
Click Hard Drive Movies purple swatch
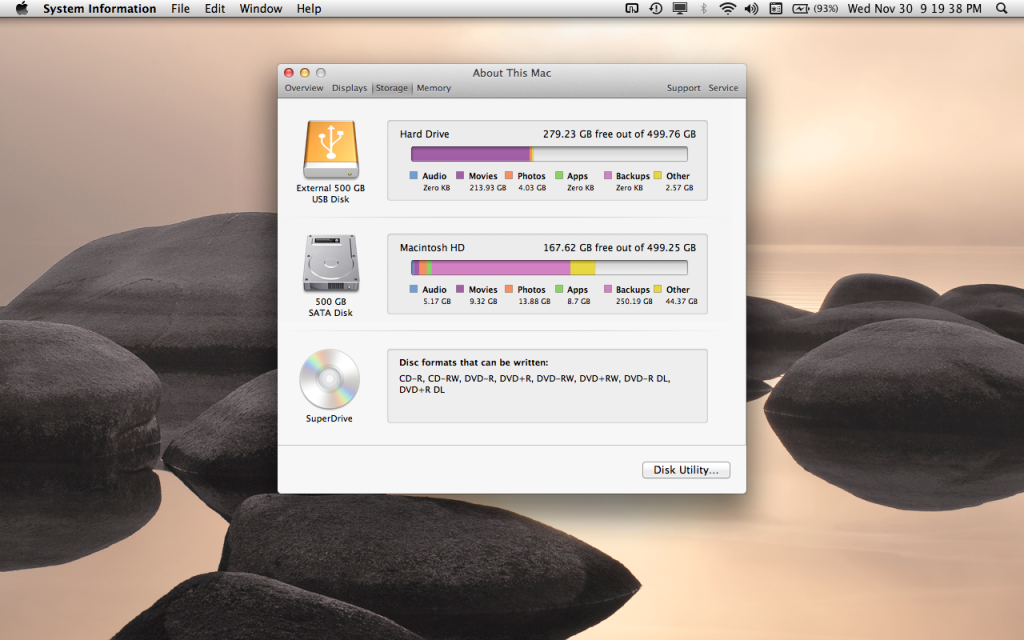tap(460, 175)
